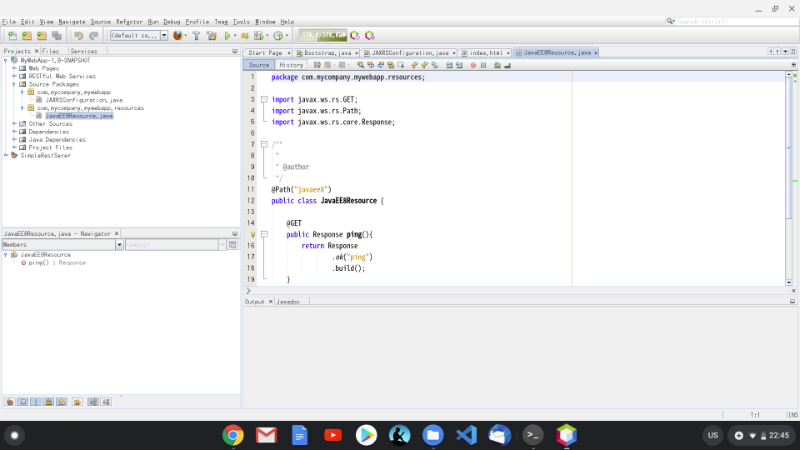Click the Firefox browser selector icon
800x450 pixels.
[x=178, y=35]
